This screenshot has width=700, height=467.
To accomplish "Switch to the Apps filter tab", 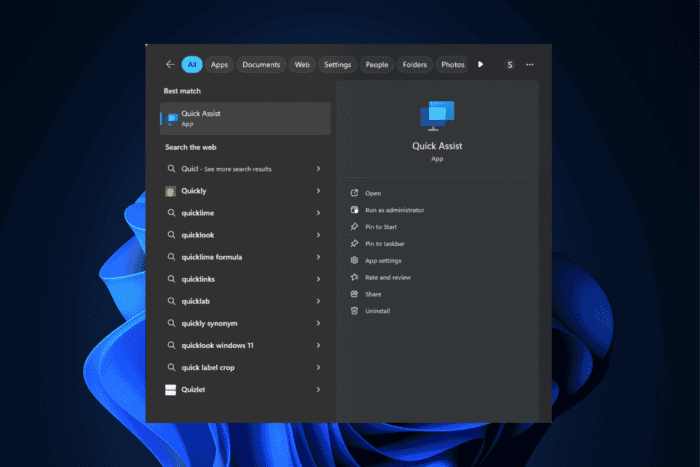I will [219, 64].
